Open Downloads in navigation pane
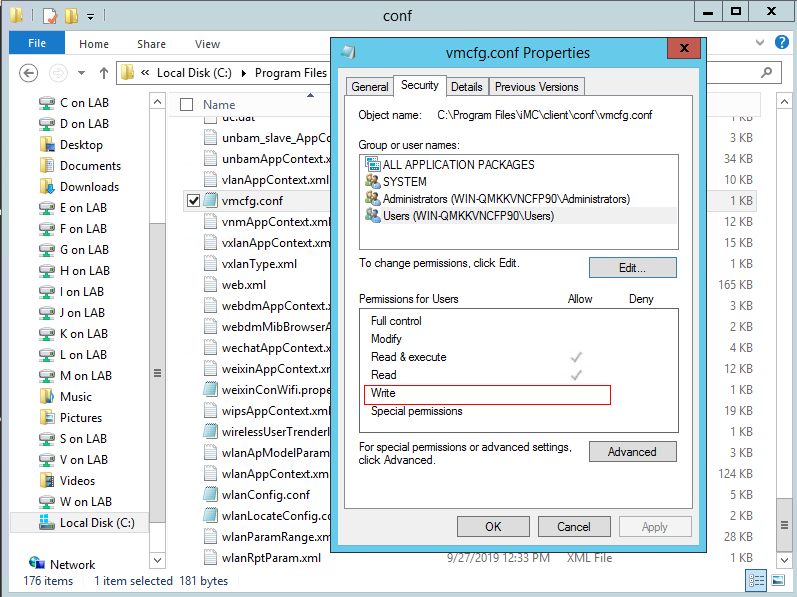Screen dimensions: 797x597 pos(89,187)
